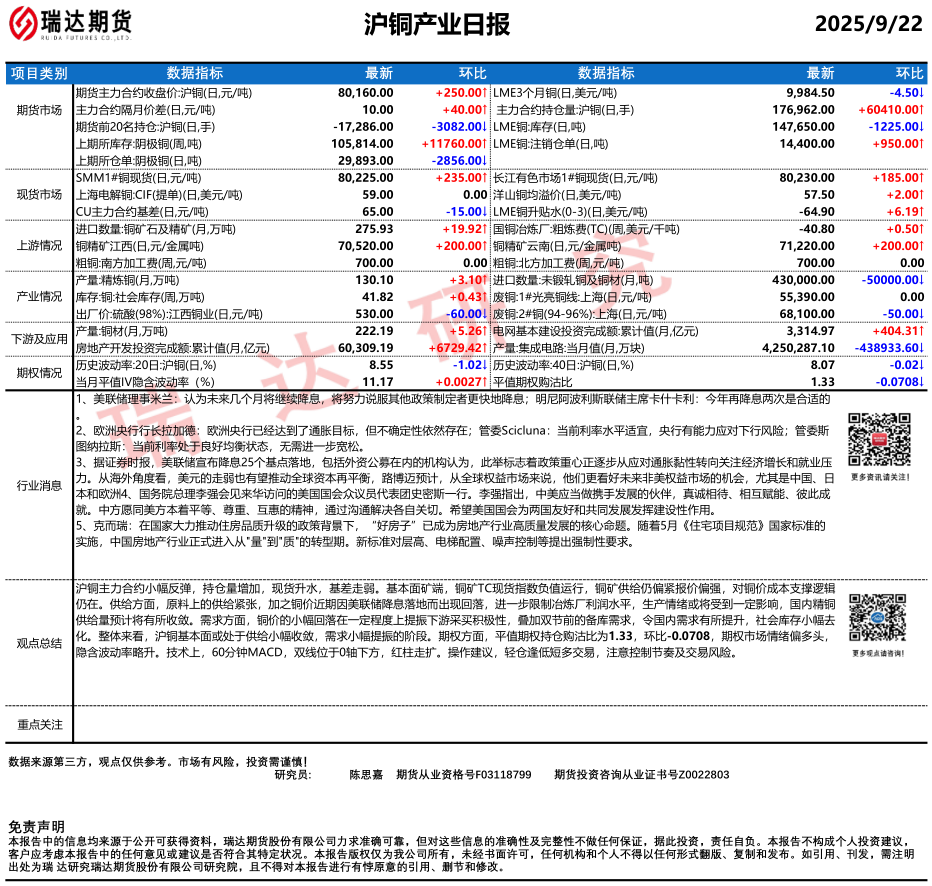The height and width of the screenshot is (886, 932).
Task: Click the 项目类别 column header
Action: (x=39, y=73)
